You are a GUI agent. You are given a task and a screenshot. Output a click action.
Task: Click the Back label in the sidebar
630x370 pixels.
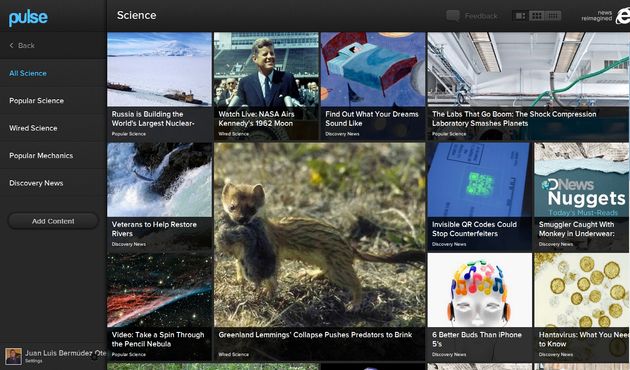pyautogui.click(x=26, y=45)
